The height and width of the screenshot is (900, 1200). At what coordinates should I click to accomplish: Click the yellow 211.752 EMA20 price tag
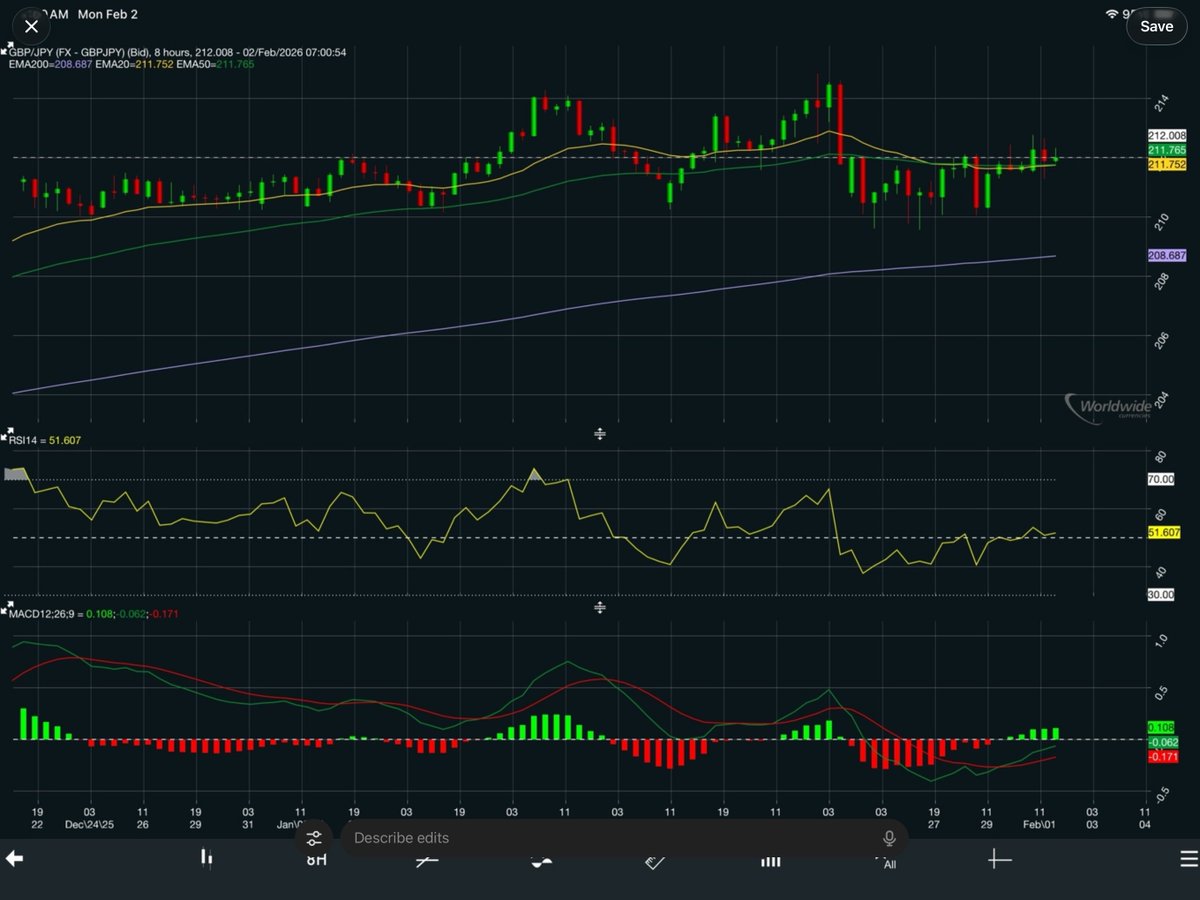1167,164
